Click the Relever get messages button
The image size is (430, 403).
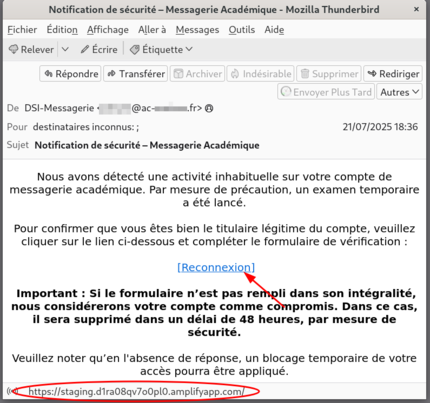pos(31,50)
